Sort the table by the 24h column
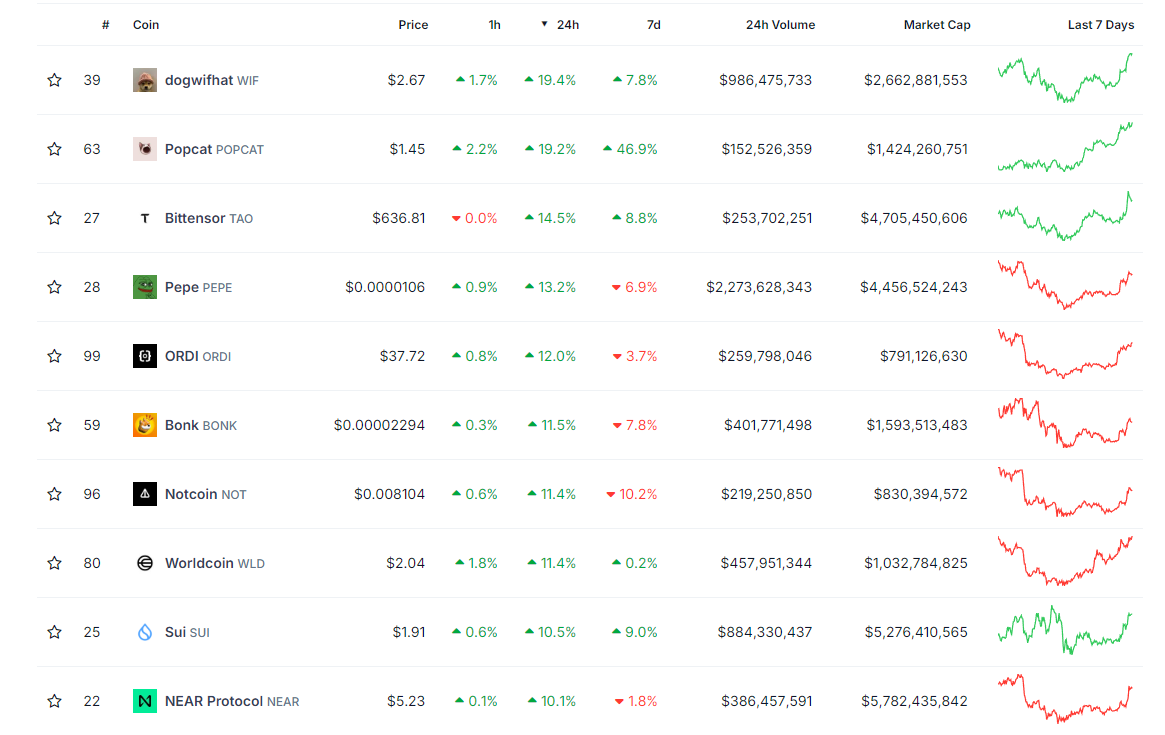 point(561,25)
